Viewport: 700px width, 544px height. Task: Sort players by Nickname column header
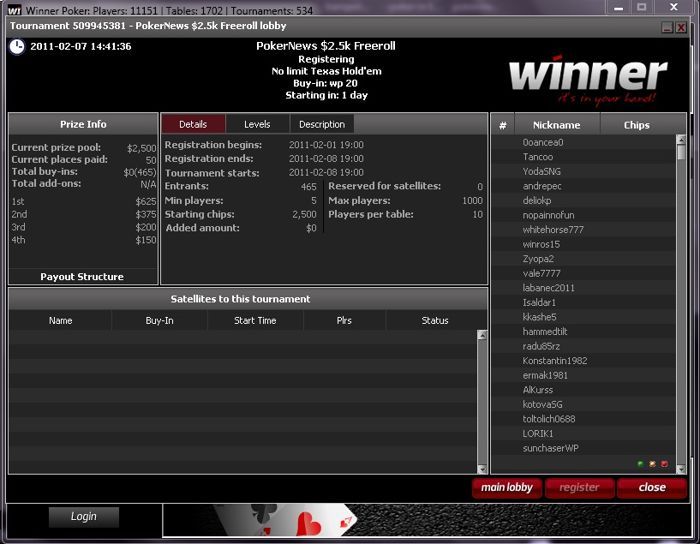point(557,125)
